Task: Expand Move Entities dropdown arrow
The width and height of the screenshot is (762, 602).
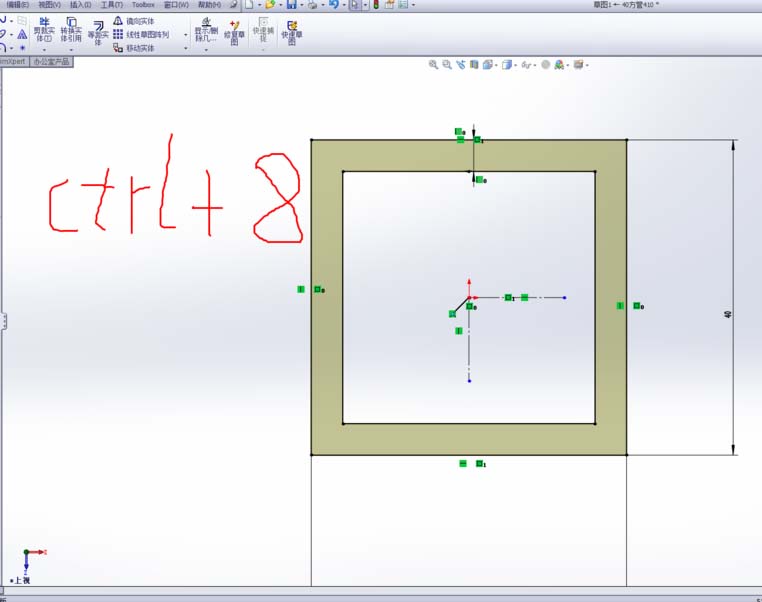Action: point(186,48)
